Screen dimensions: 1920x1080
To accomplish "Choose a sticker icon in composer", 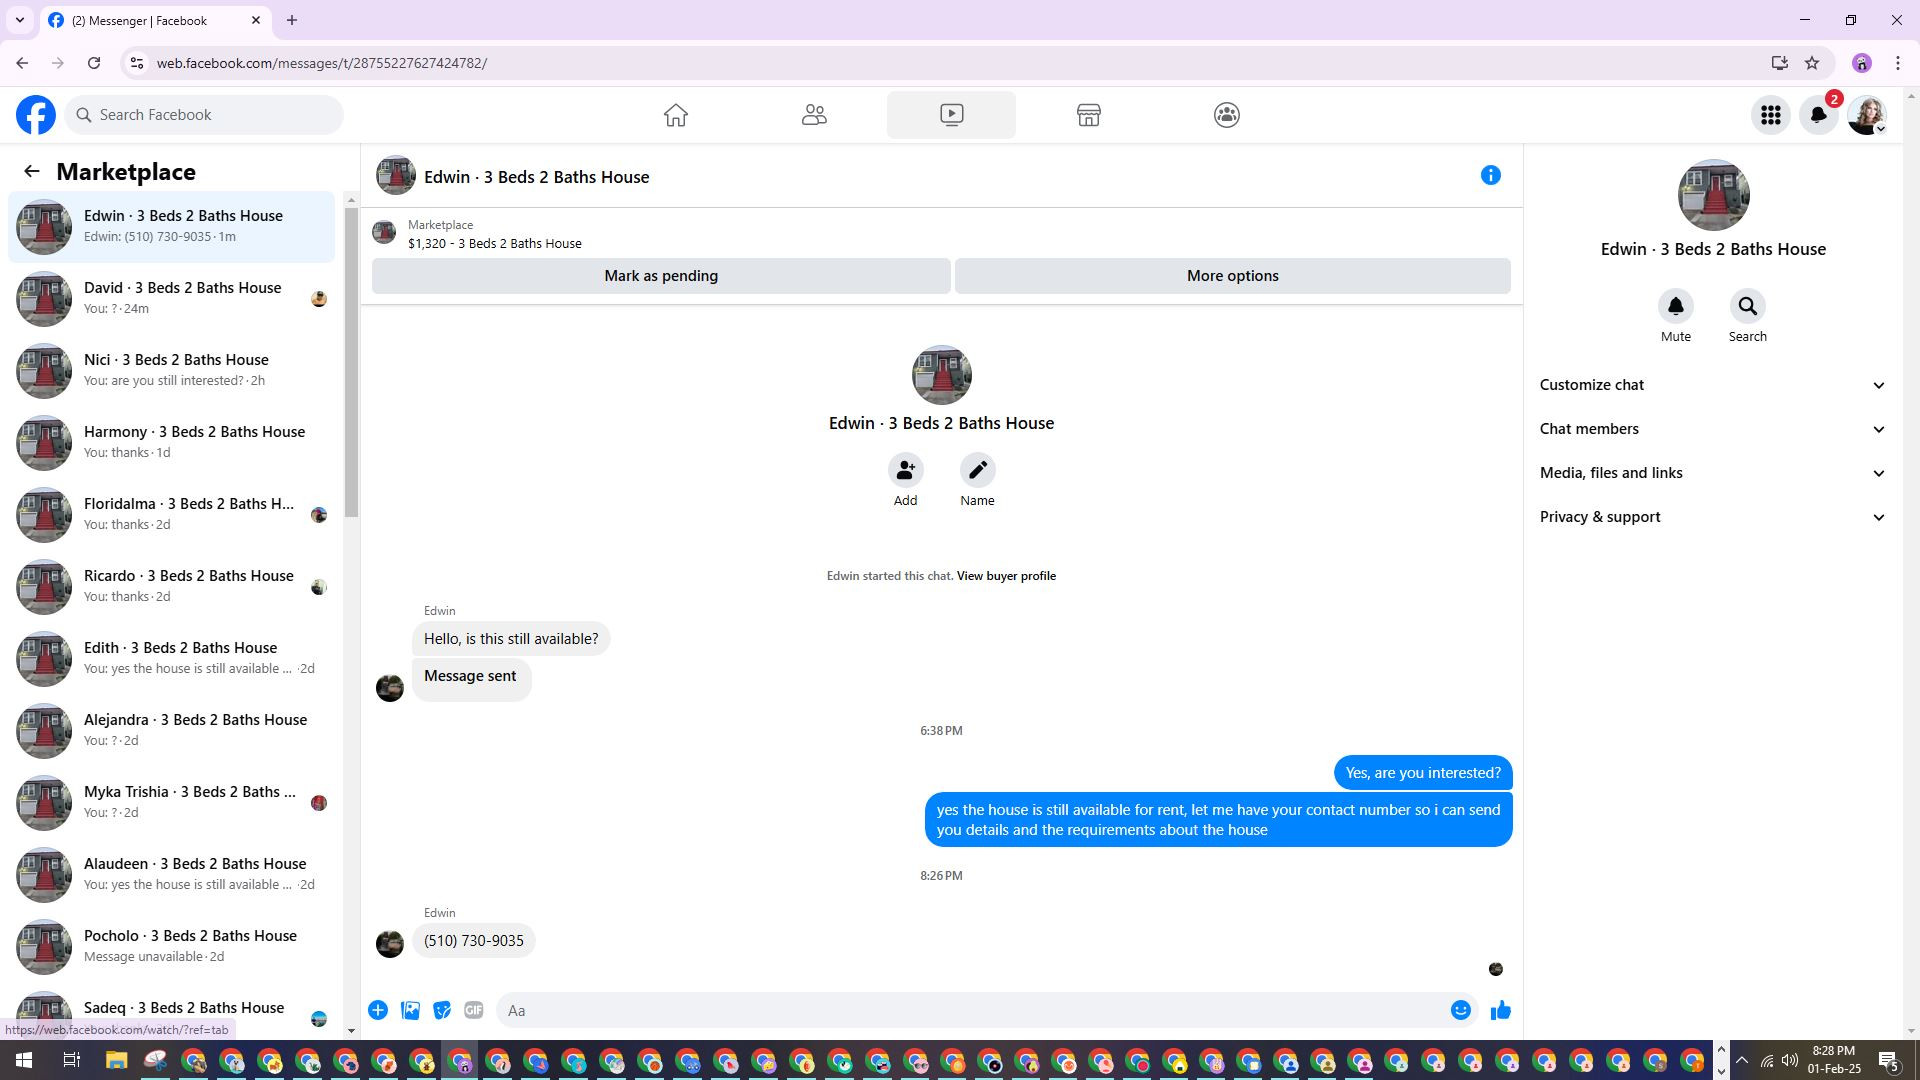I will [x=442, y=1010].
